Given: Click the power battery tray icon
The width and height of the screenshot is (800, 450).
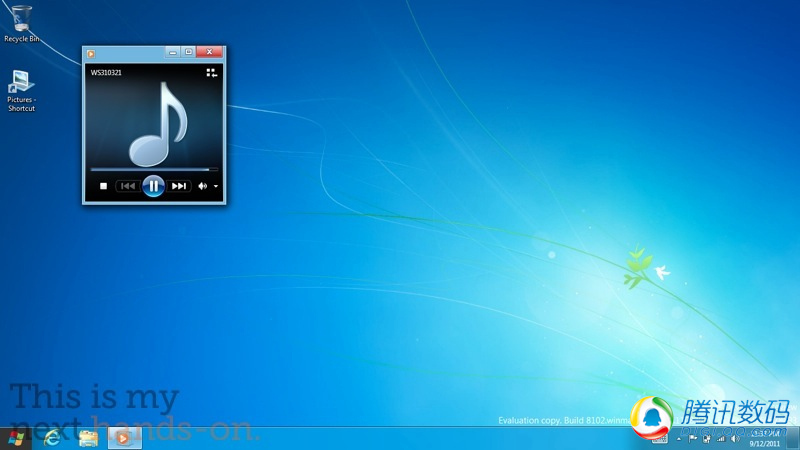Looking at the screenshot, I should coord(707,439).
